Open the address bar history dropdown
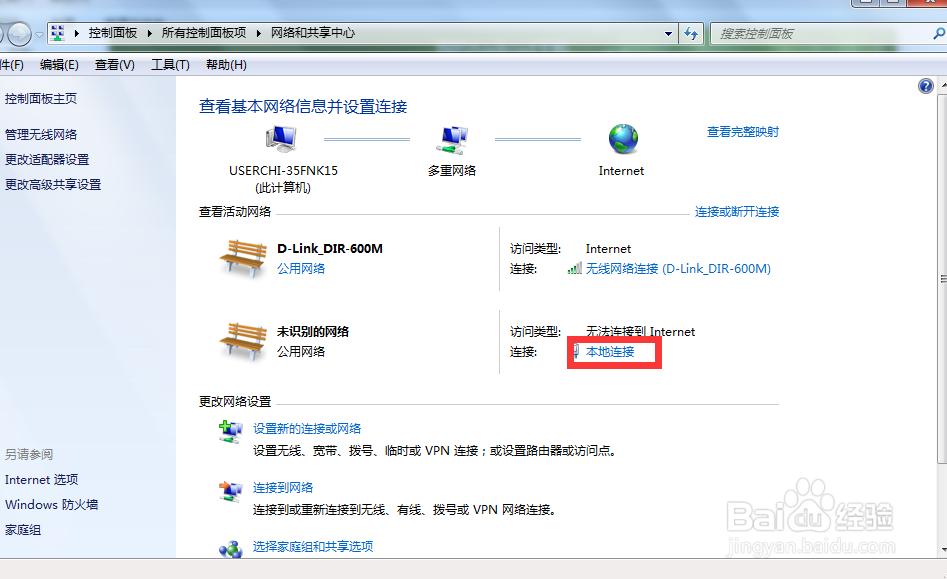The image size is (947, 579). [x=669, y=33]
